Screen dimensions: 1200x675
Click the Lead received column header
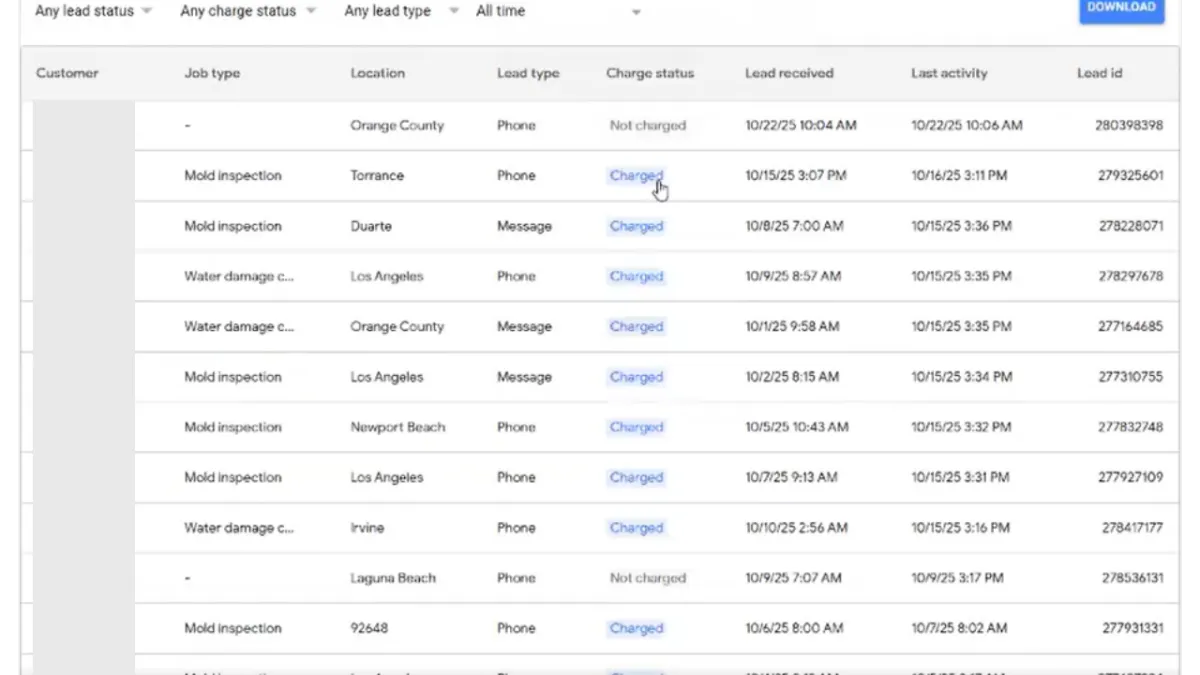[x=789, y=73]
